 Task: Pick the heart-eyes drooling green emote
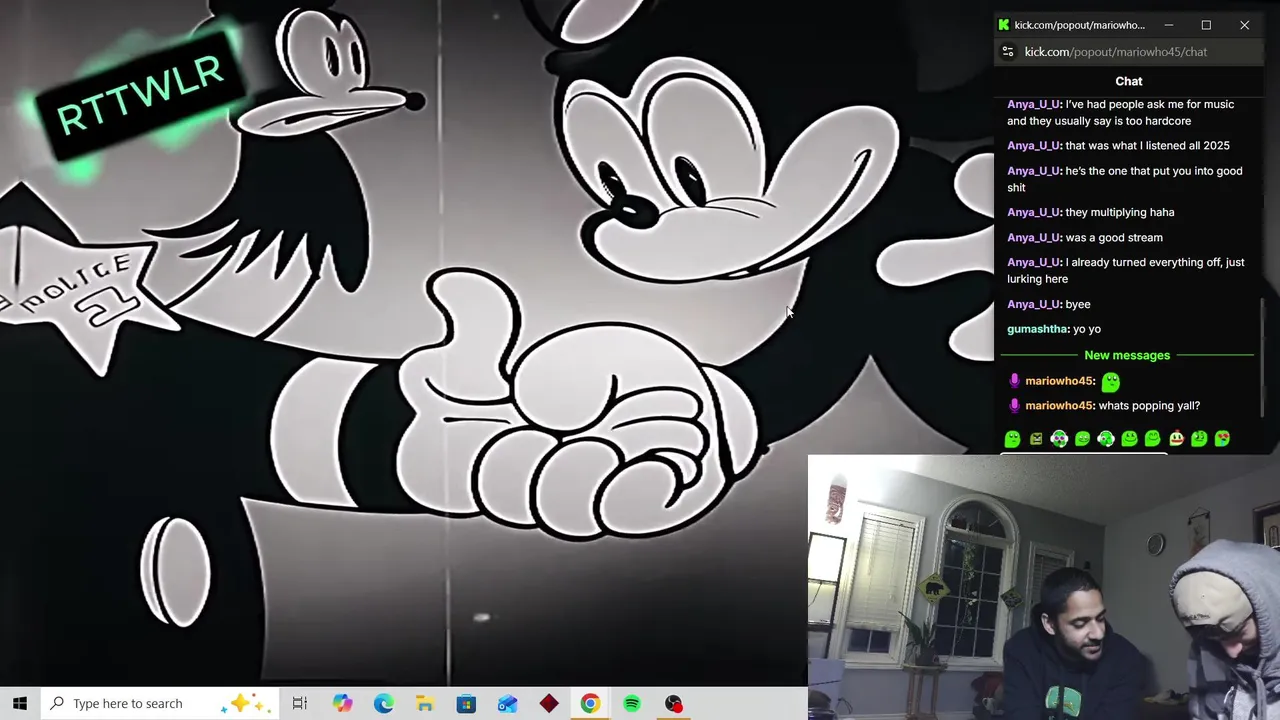coord(1222,439)
